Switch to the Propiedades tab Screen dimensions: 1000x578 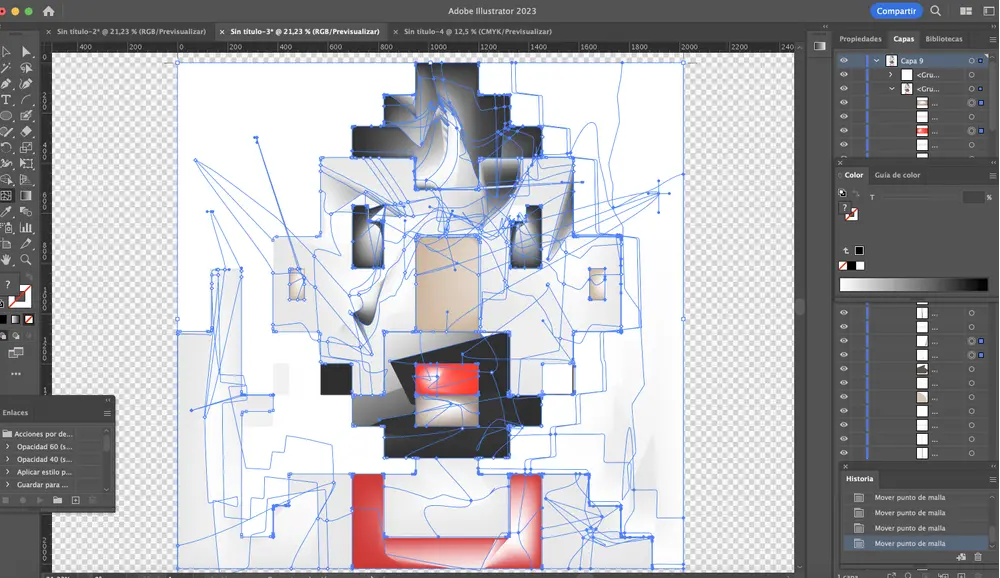coord(860,39)
